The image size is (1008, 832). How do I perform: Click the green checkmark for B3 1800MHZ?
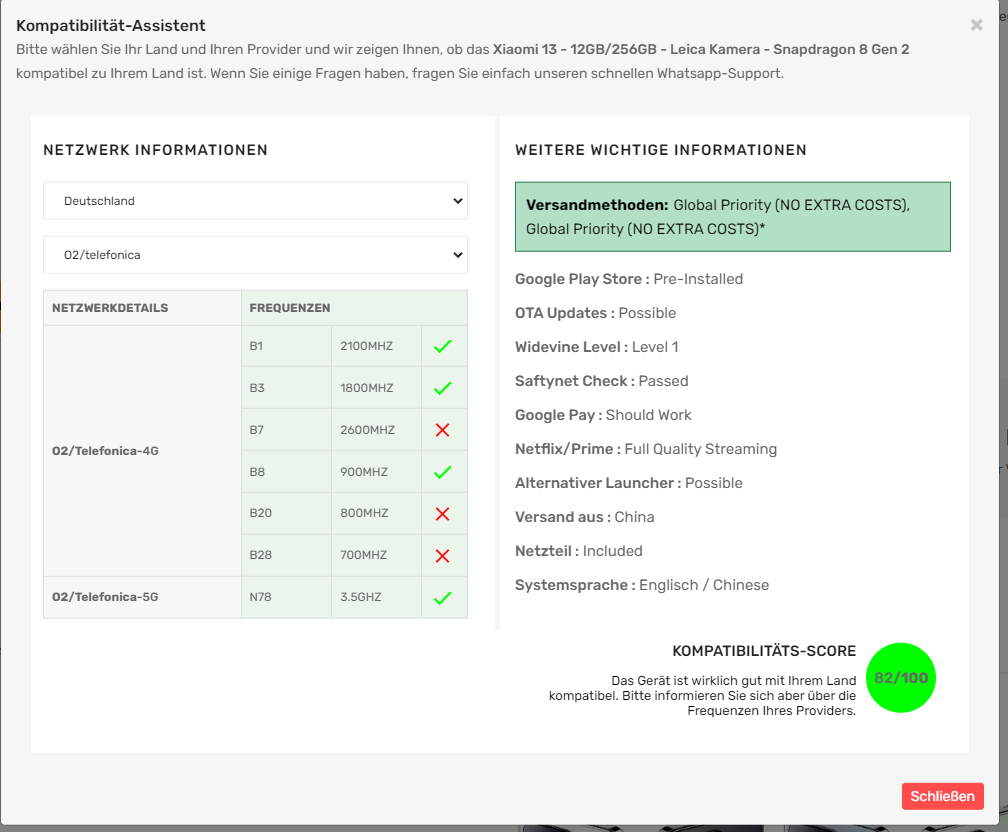tap(443, 389)
